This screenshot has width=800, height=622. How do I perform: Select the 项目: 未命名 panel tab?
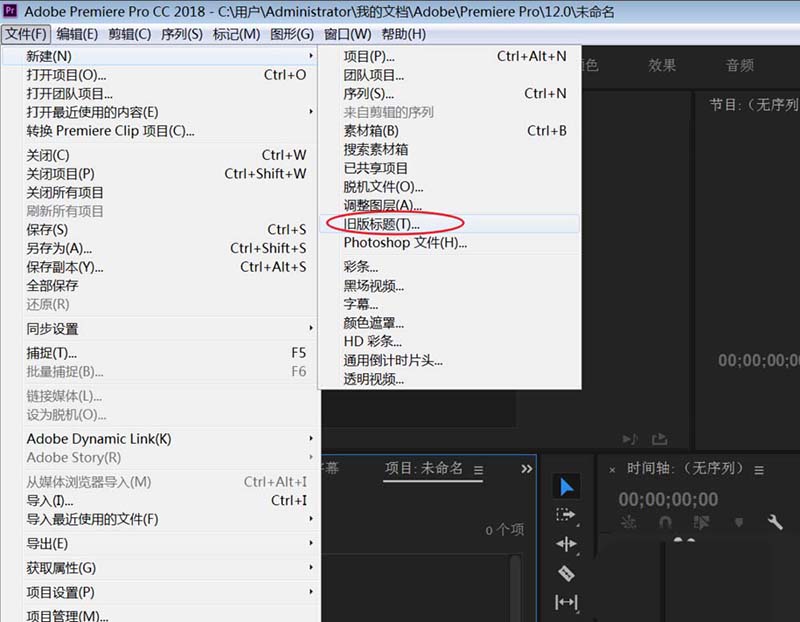[x=424, y=468]
